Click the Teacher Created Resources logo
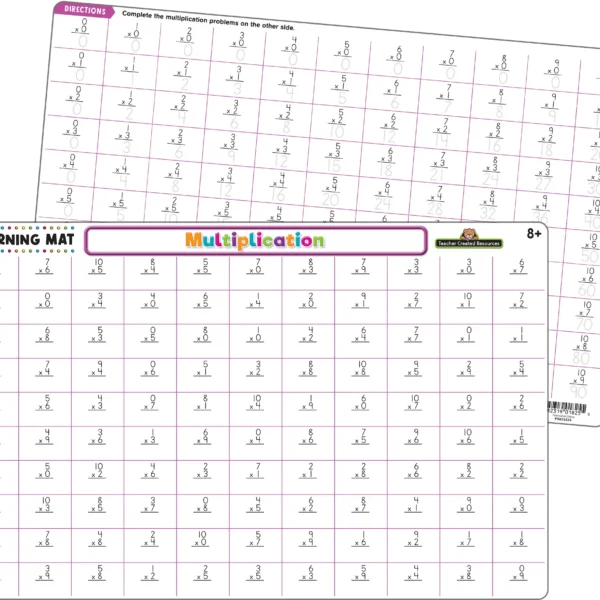The width and height of the screenshot is (600, 600). click(469, 239)
